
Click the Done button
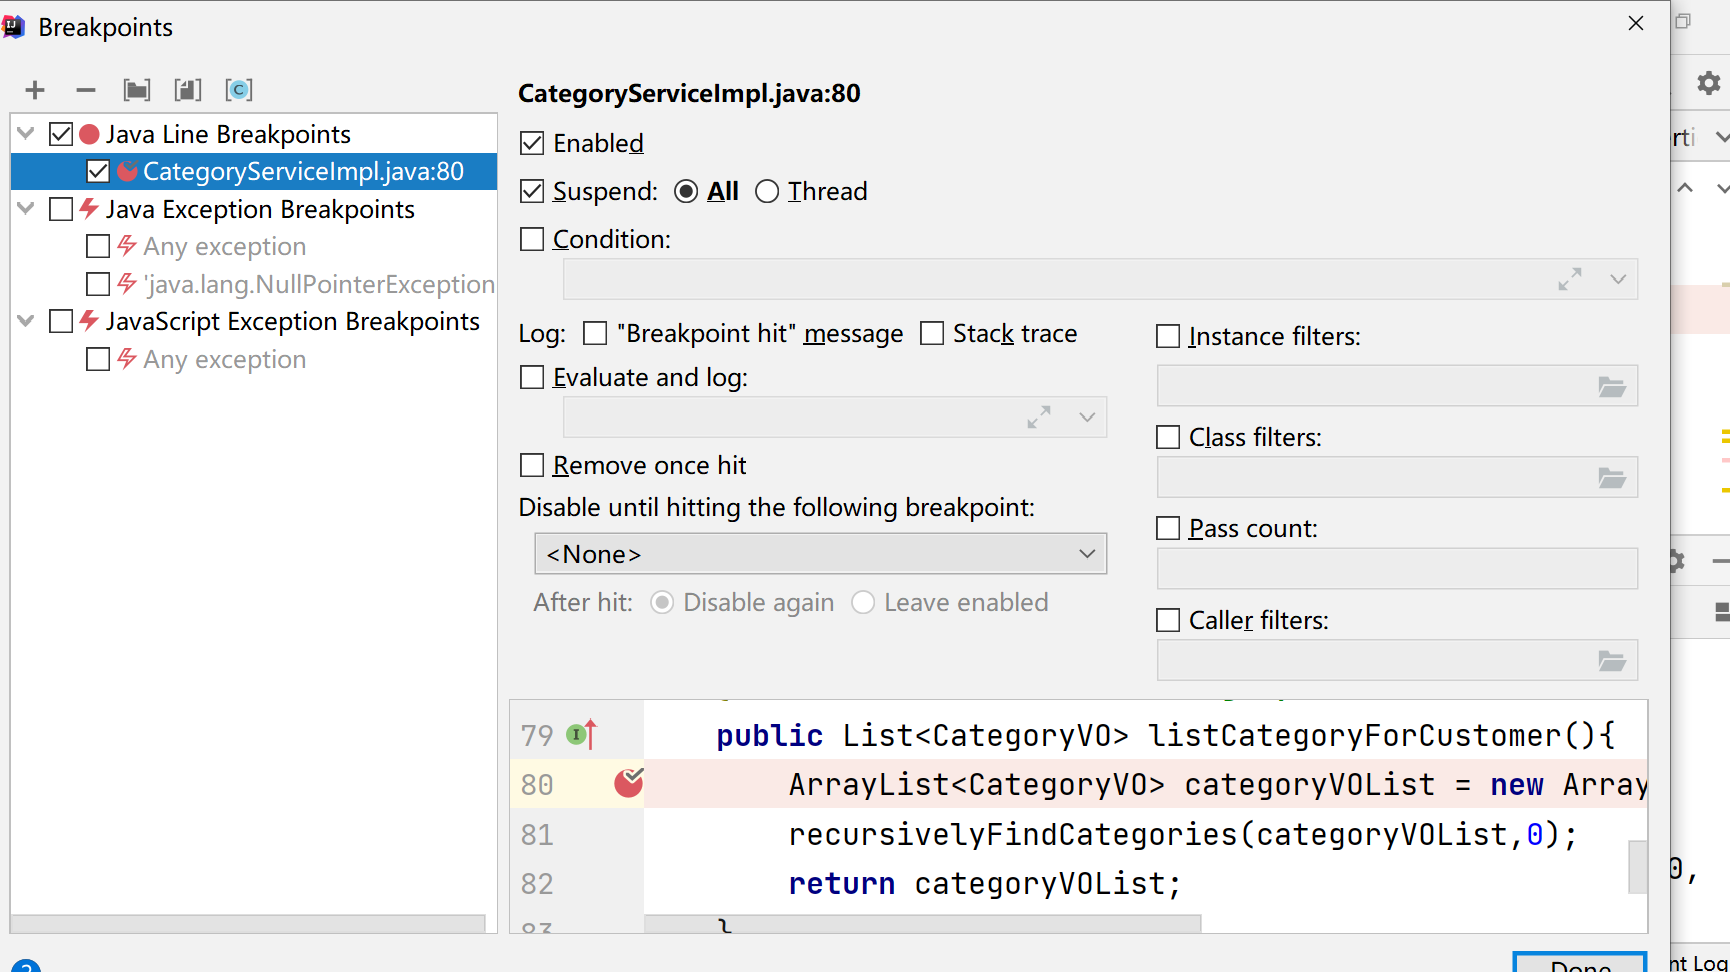click(x=1580, y=963)
